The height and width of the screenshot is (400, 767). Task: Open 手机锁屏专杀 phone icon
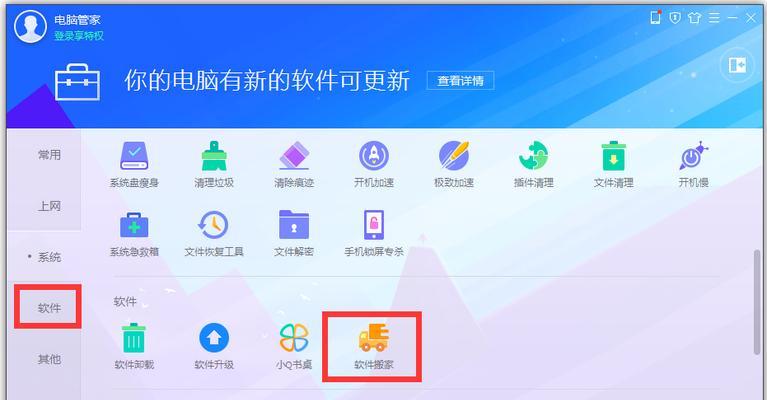[x=374, y=225]
